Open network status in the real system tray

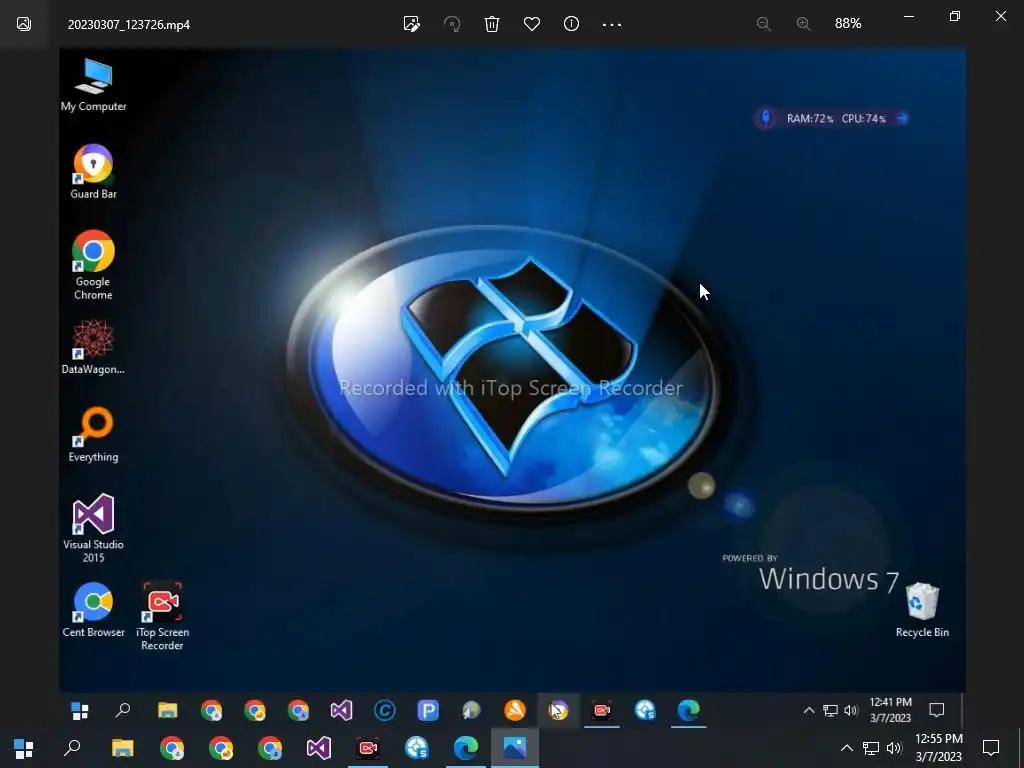click(871, 748)
